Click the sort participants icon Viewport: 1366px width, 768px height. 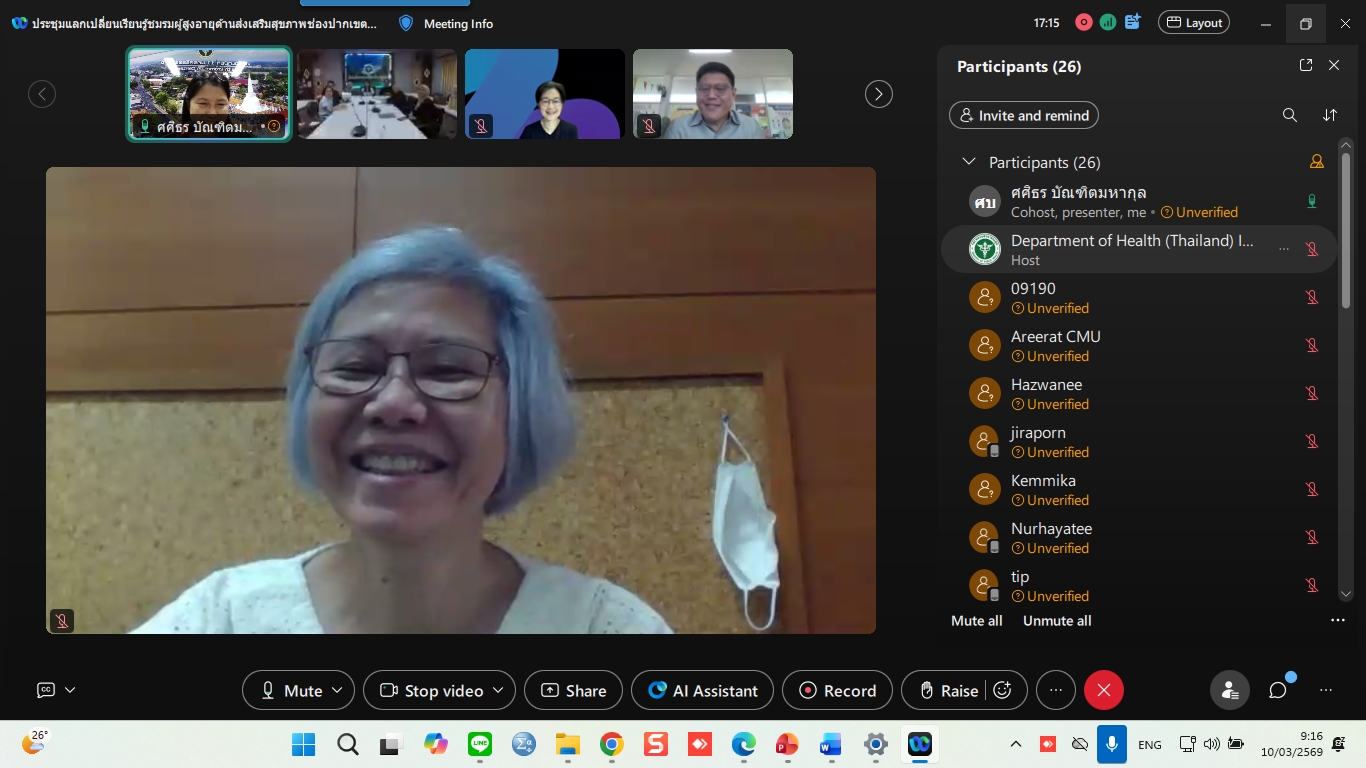click(1329, 115)
